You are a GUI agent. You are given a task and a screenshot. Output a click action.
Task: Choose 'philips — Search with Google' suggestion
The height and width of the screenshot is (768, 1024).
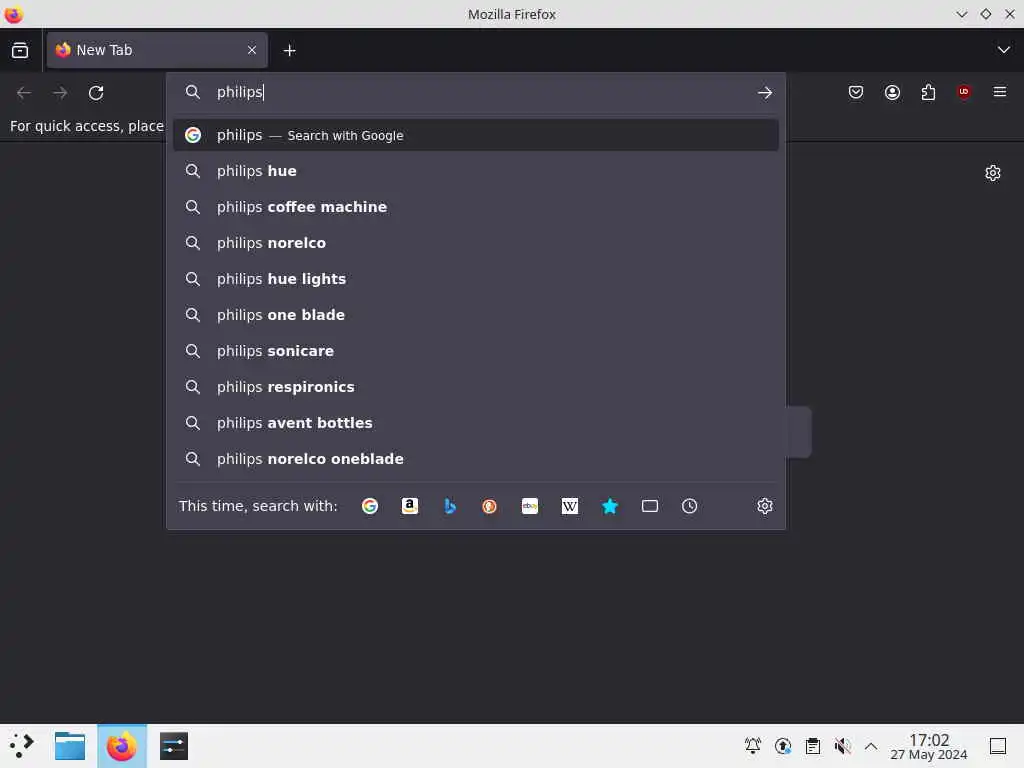click(x=475, y=135)
